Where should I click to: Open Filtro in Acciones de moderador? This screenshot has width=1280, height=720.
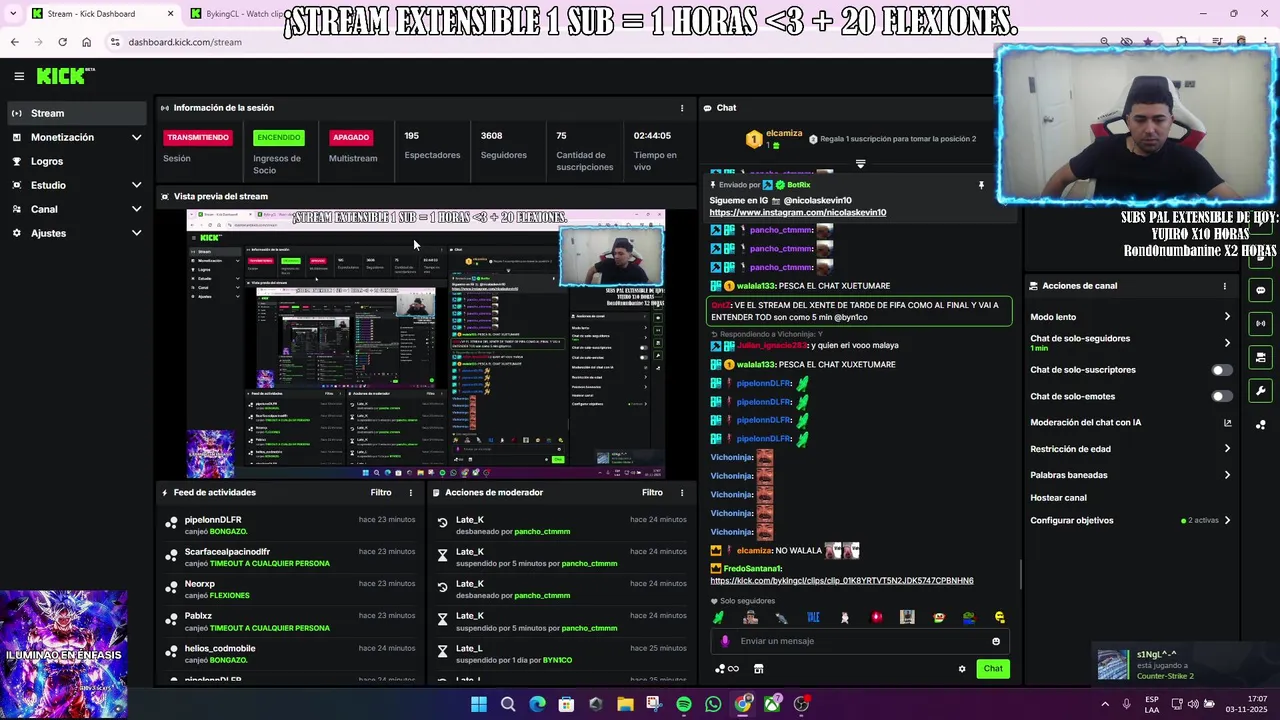point(652,492)
